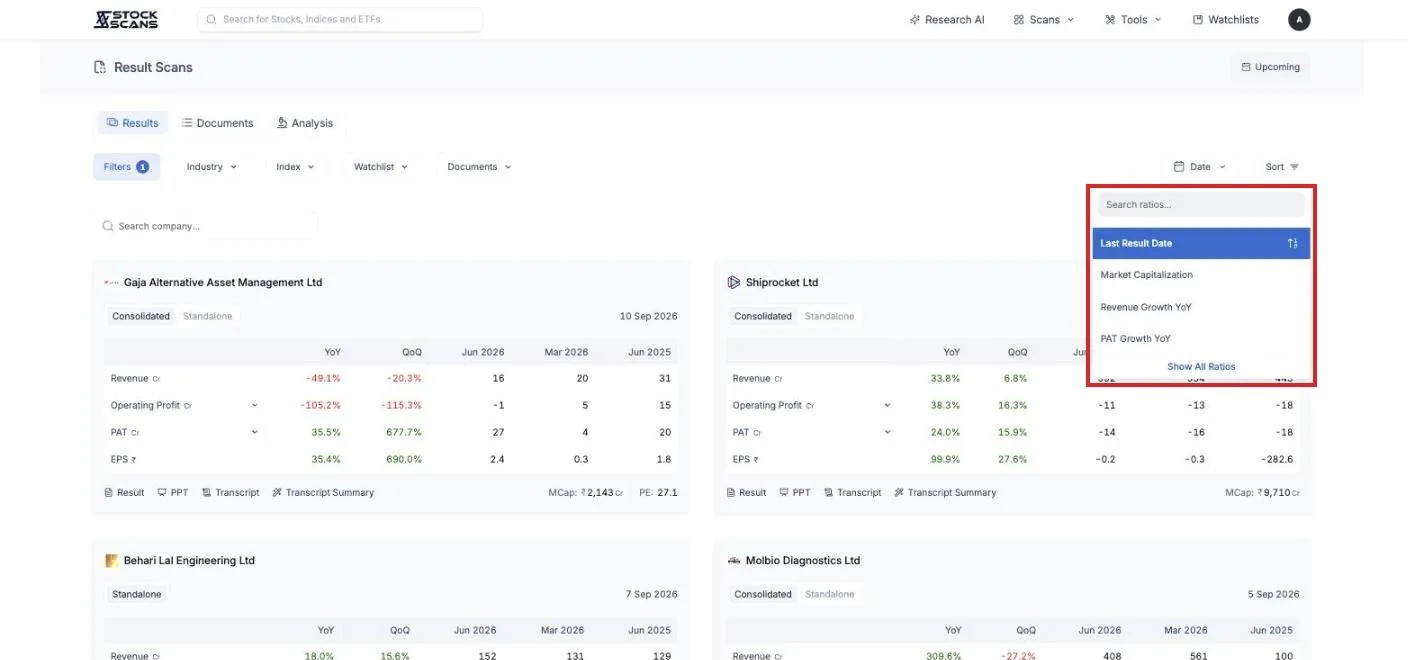Click the Behari Lal Engineering logo icon

(112, 561)
